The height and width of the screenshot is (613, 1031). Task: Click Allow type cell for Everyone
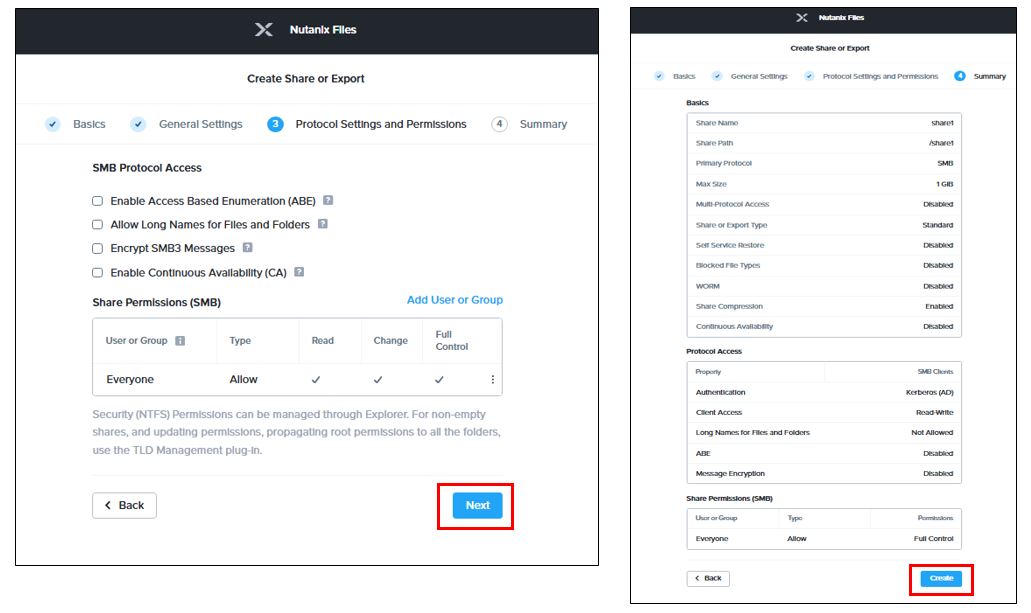(x=243, y=380)
